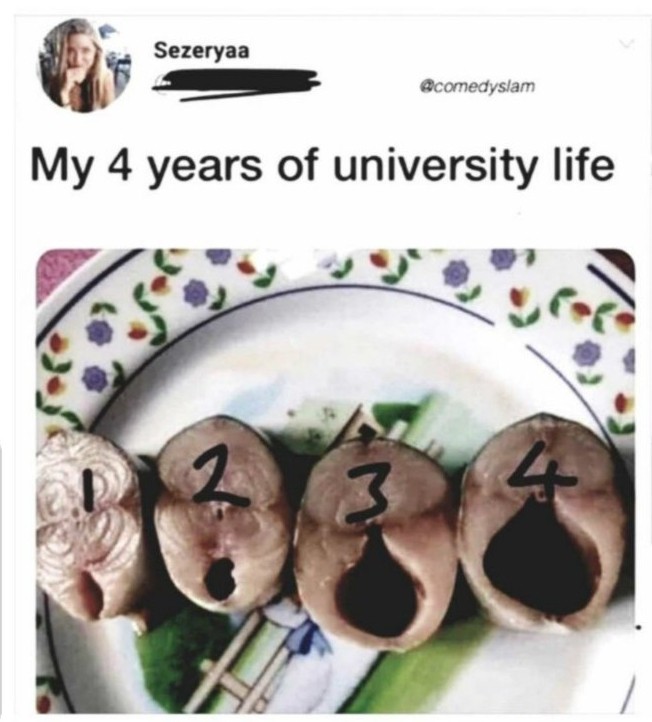Click the @comedyslam watermark

478,86
